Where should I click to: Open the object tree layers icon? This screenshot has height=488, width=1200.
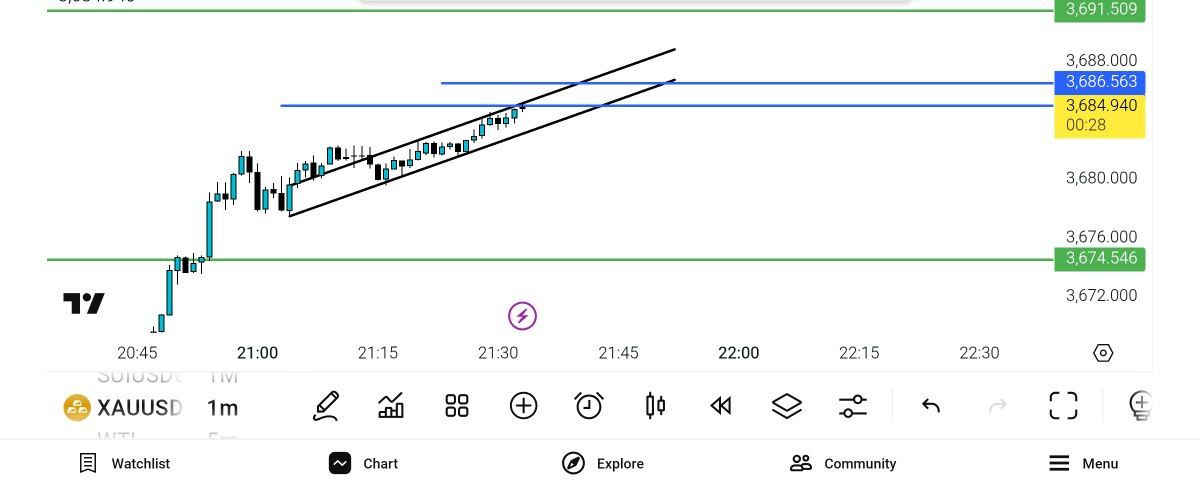[x=787, y=405]
